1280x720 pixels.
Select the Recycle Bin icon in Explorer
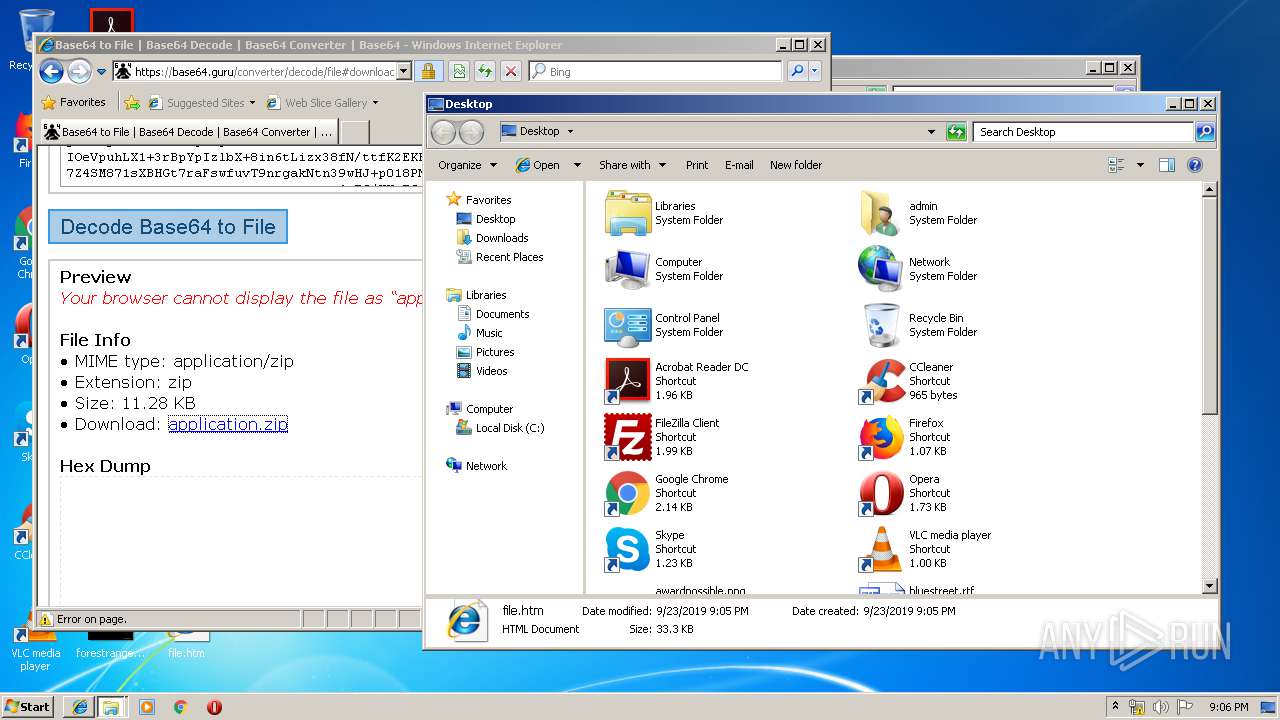[x=881, y=325]
